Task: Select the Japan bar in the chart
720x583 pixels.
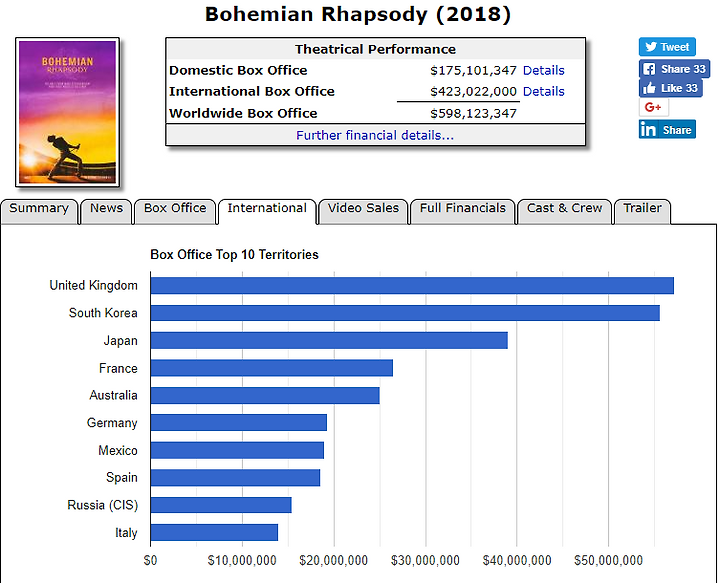Action: click(329, 341)
